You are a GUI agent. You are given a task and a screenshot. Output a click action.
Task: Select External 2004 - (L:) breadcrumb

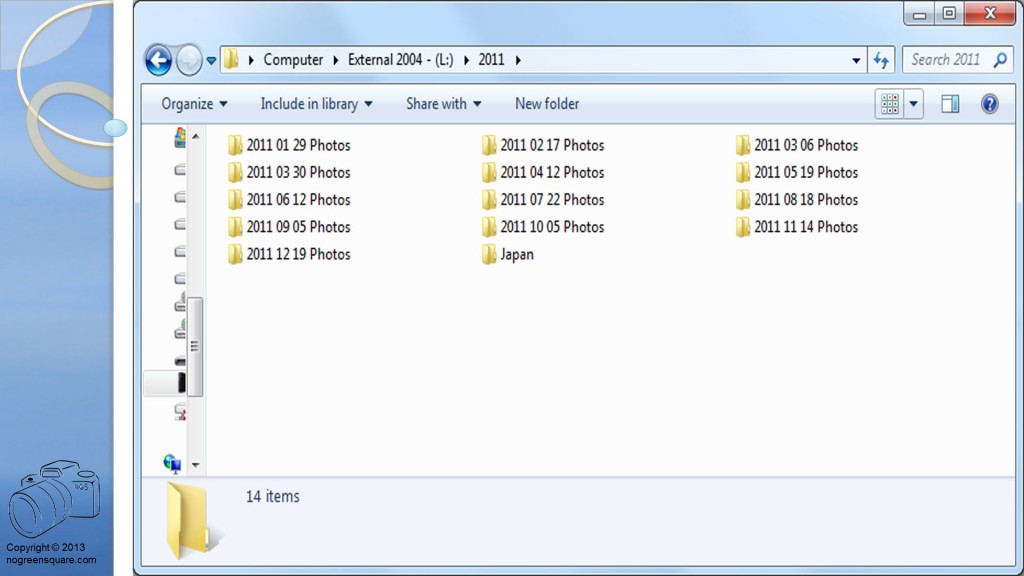tap(400, 60)
